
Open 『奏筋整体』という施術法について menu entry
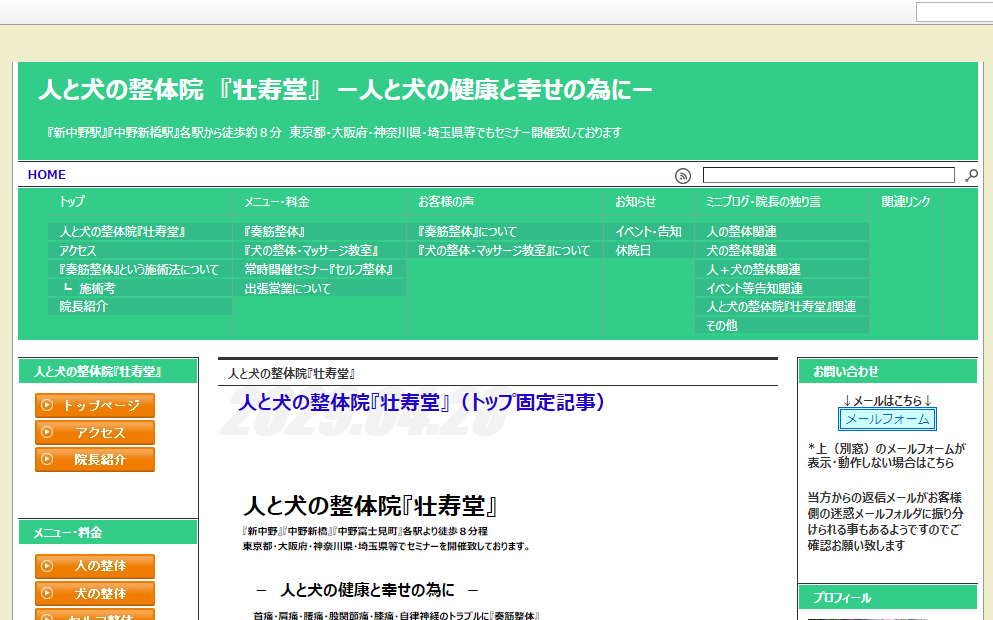pyautogui.click(x=140, y=270)
